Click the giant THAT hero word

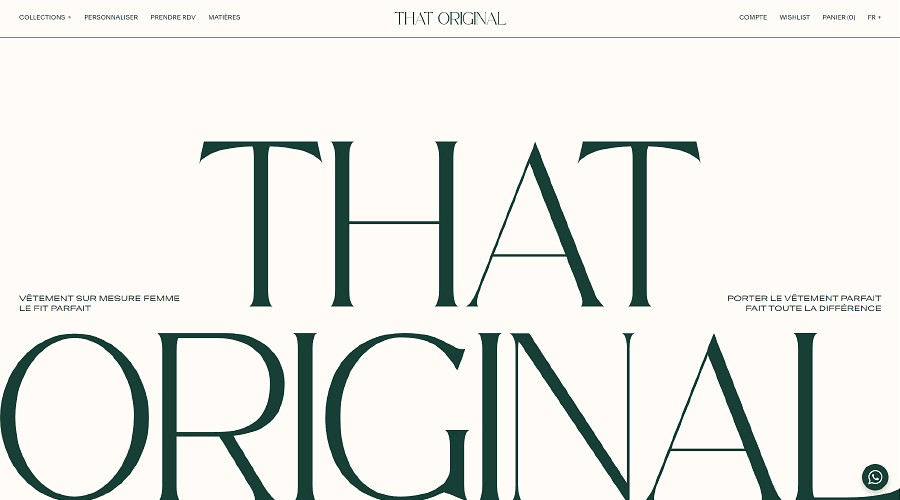coord(449,224)
